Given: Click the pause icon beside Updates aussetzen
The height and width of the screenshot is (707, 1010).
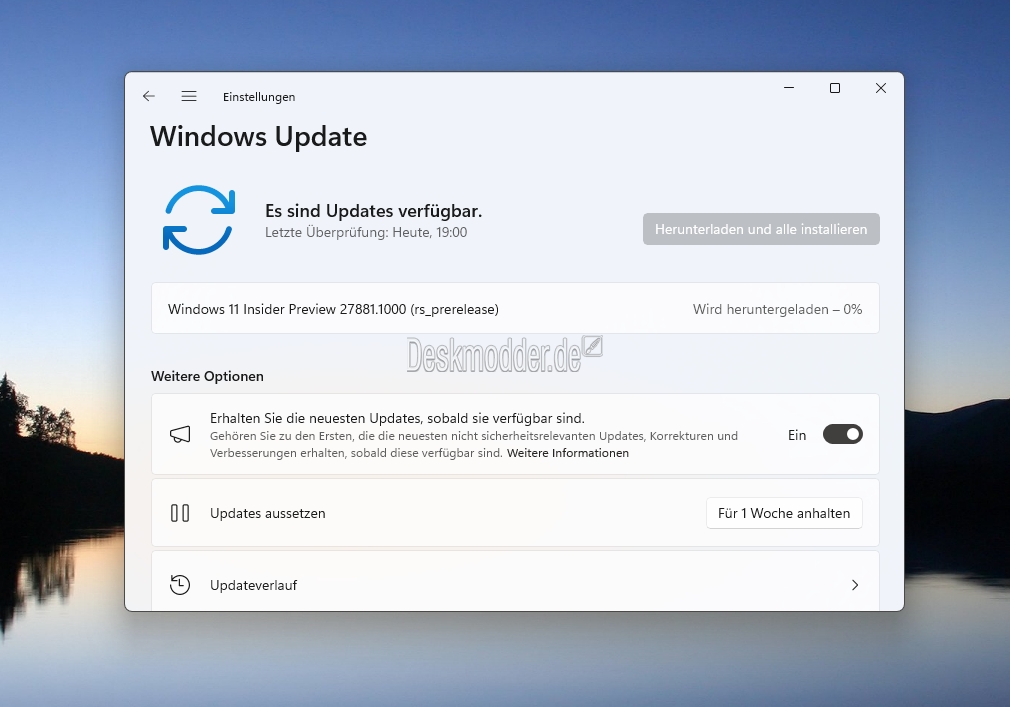Looking at the screenshot, I should click(180, 513).
